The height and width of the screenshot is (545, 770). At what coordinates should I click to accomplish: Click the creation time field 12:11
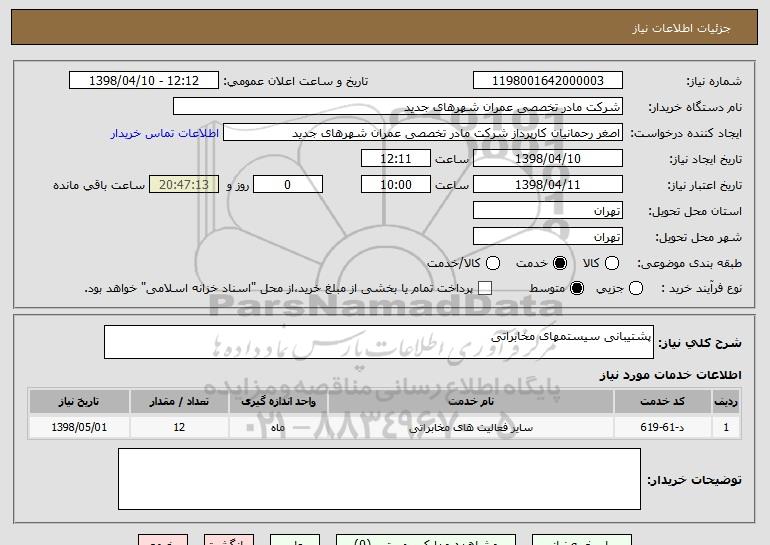(x=396, y=159)
